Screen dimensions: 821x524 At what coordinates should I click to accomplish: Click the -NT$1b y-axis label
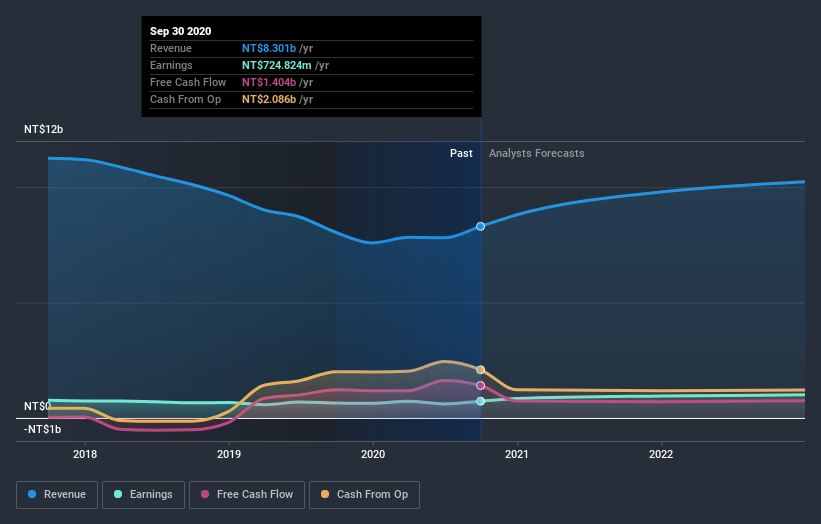pos(42,429)
